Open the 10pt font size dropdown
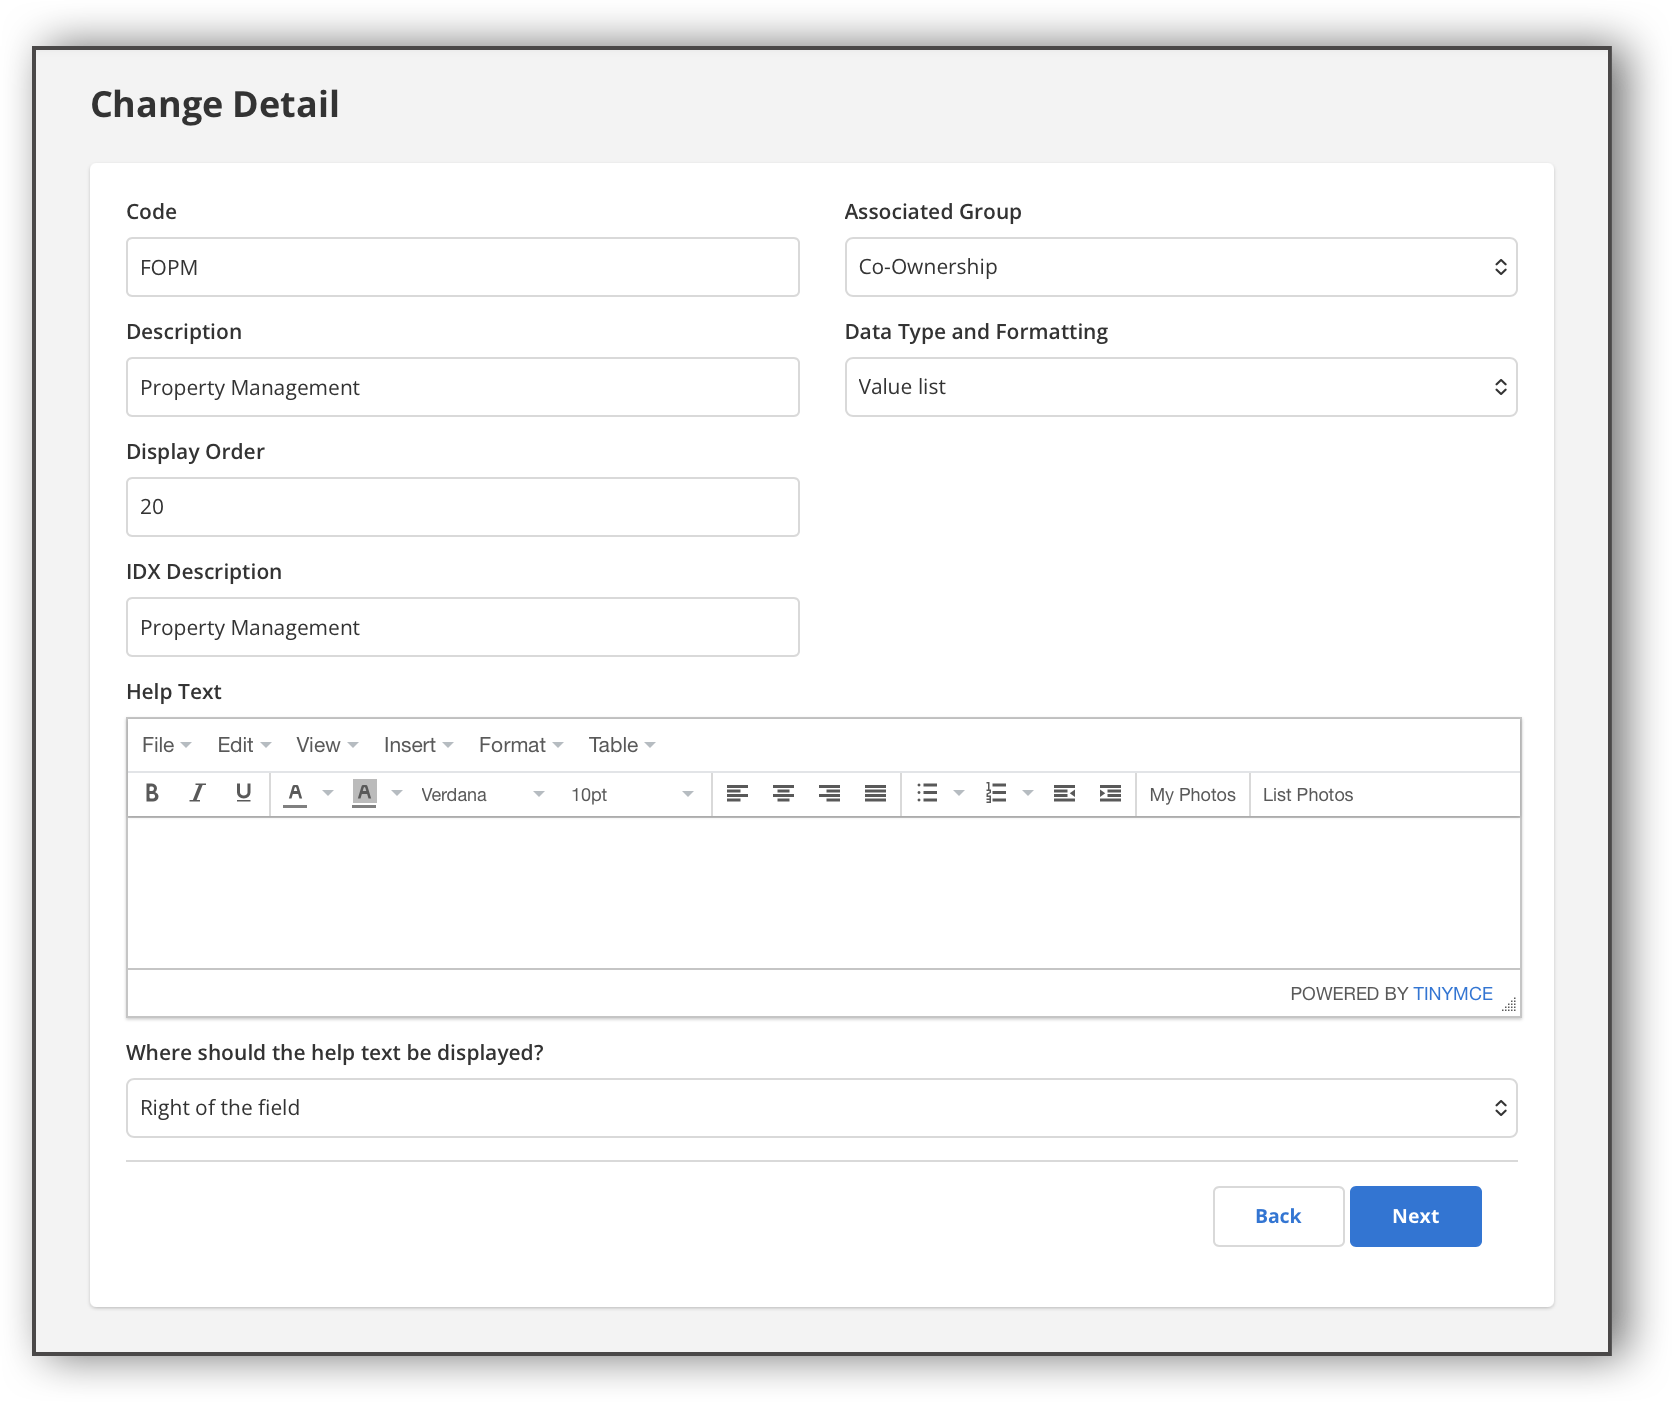The height and width of the screenshot is (1402, 1672). point(632,794)
